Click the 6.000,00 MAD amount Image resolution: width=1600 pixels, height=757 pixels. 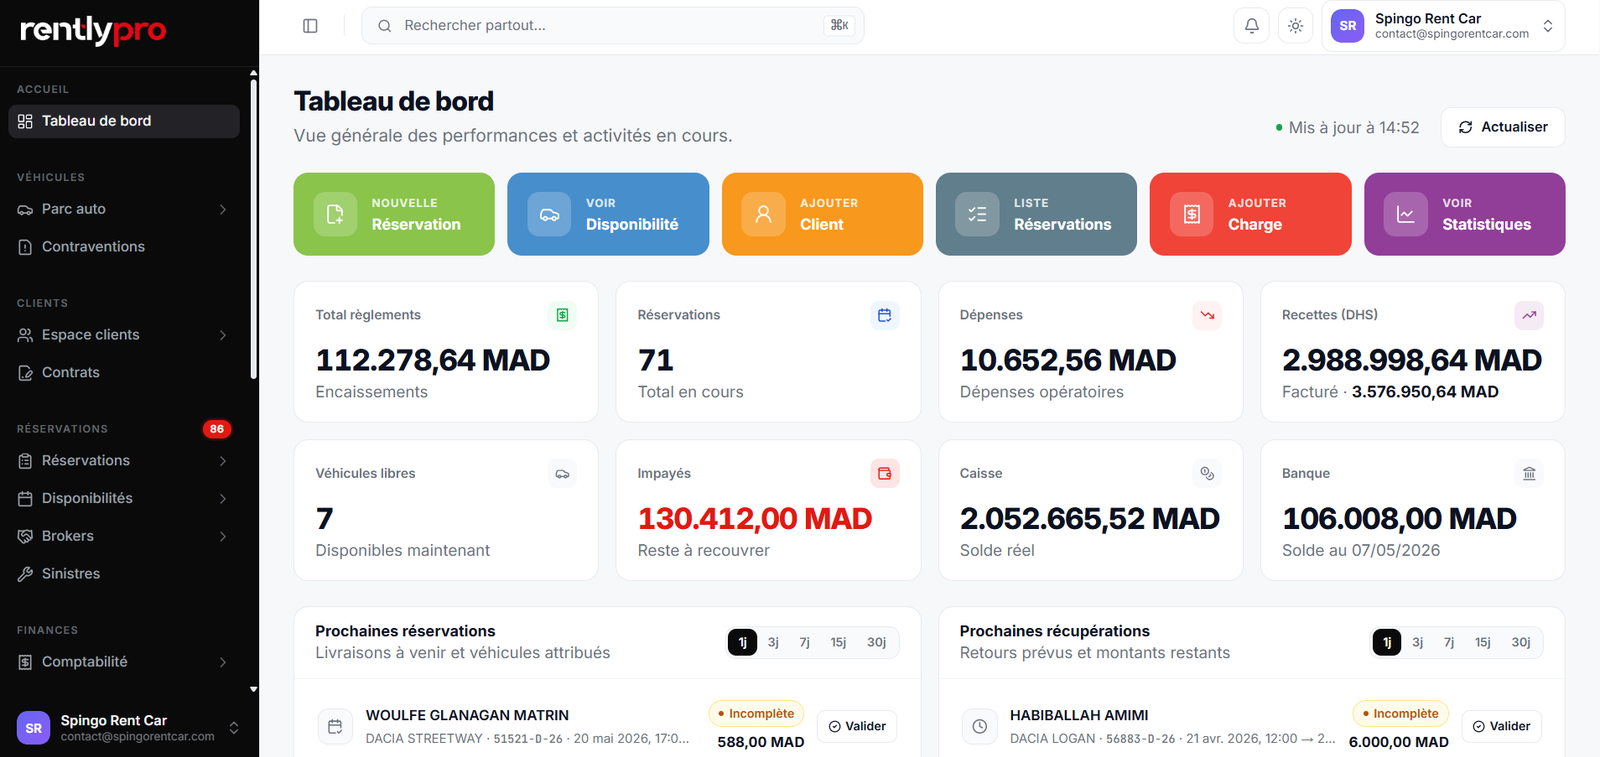1398,742
